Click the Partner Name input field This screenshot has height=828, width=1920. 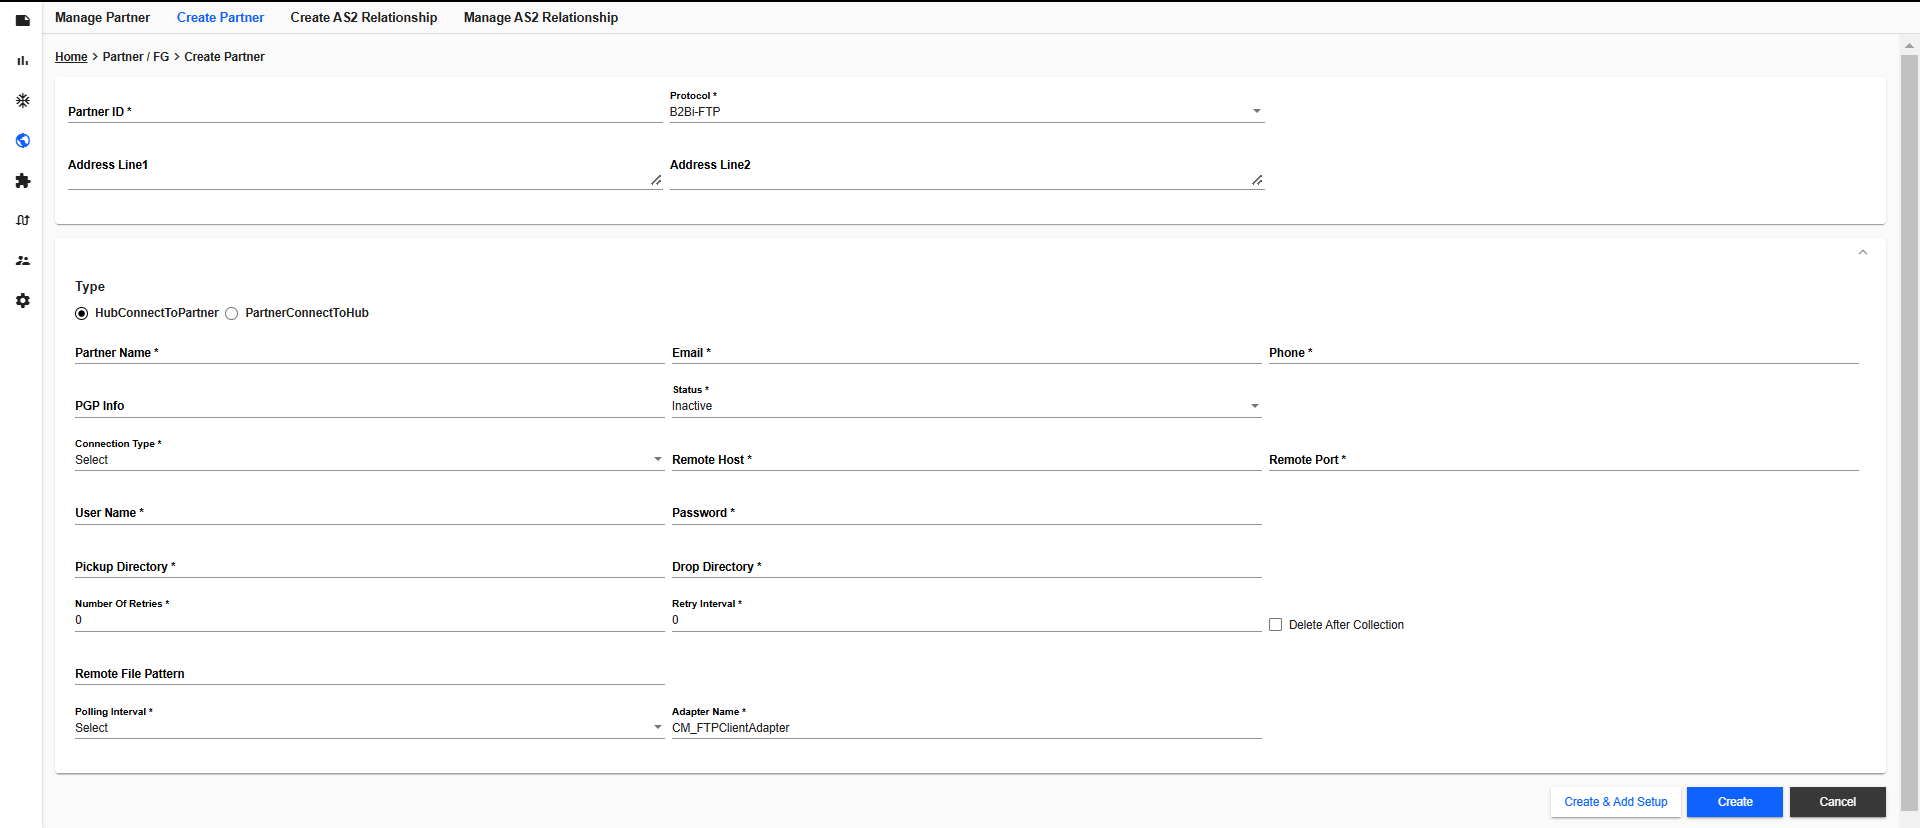pos(369,353)
